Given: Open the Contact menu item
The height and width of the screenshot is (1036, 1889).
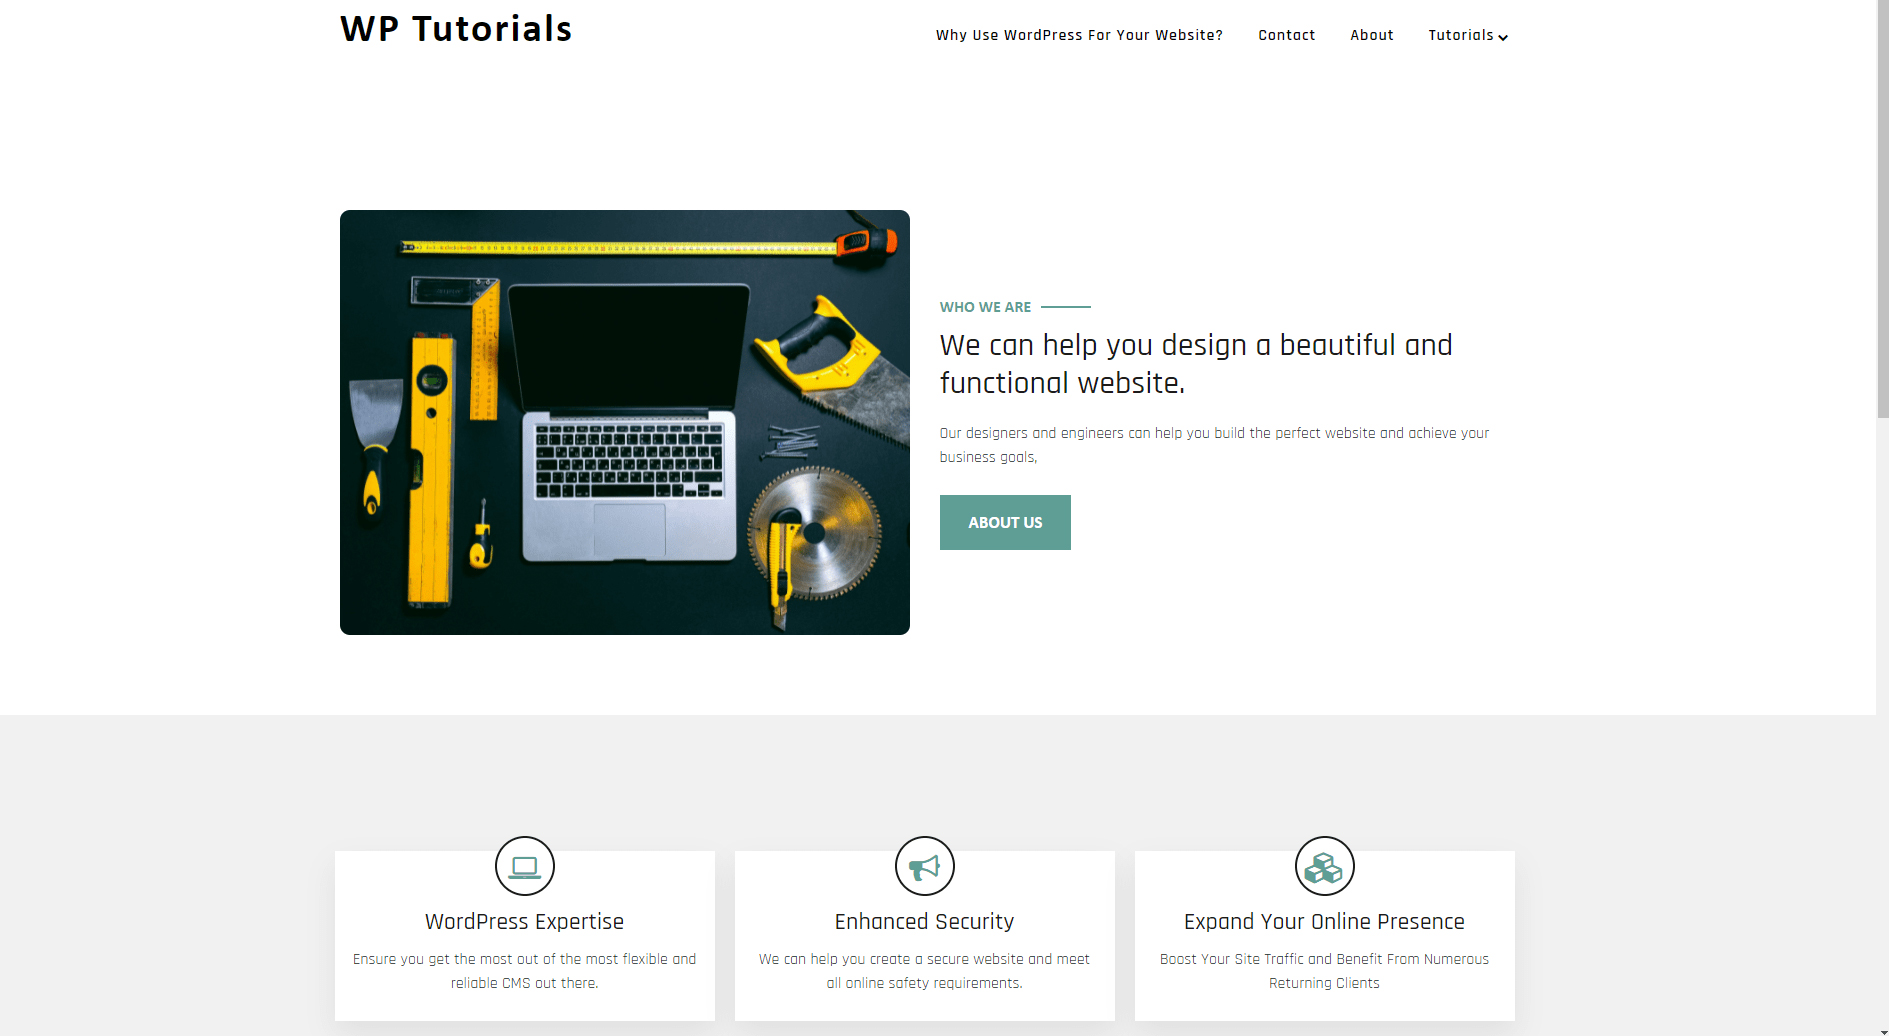Looking at the screenshot, I should click(x=1286, y=35).
